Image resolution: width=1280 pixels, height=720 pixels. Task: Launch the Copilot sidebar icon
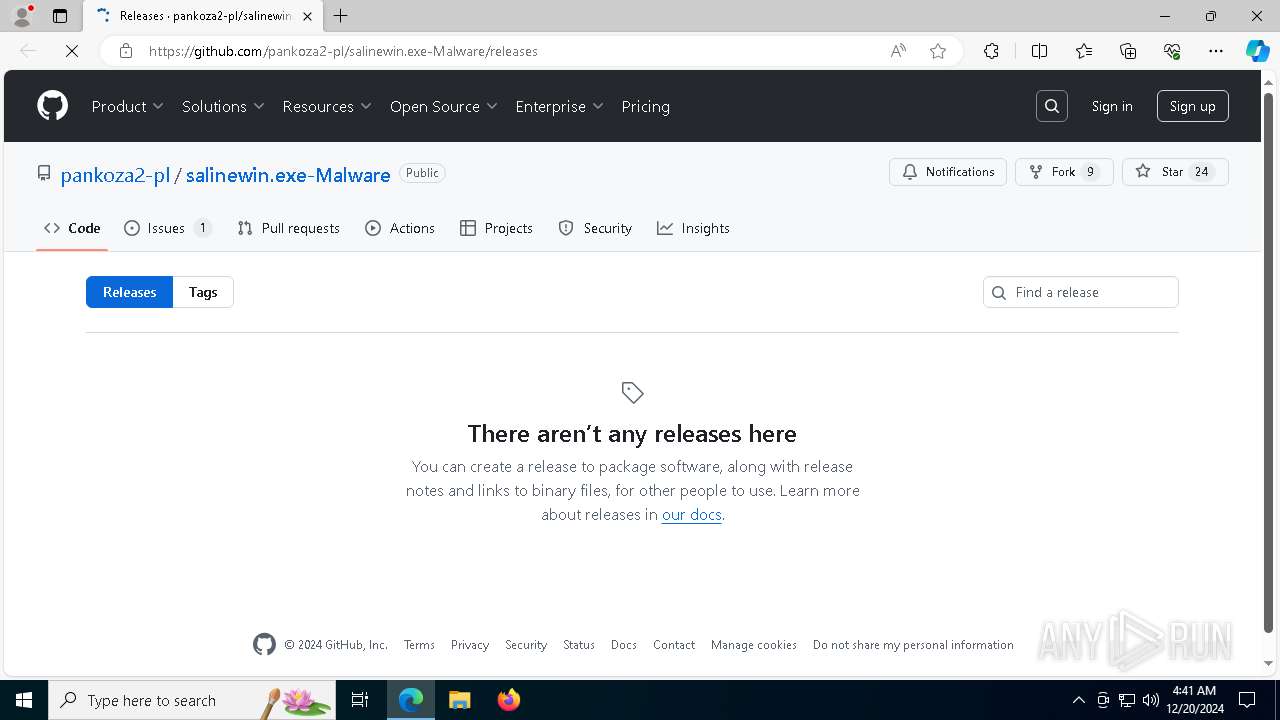1258,51
